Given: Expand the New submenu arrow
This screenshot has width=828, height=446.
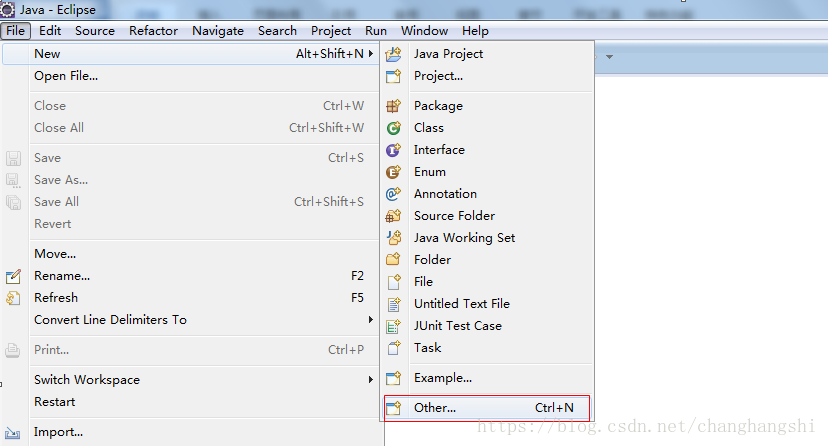Looking at the screenshot, I should (371, 54).
